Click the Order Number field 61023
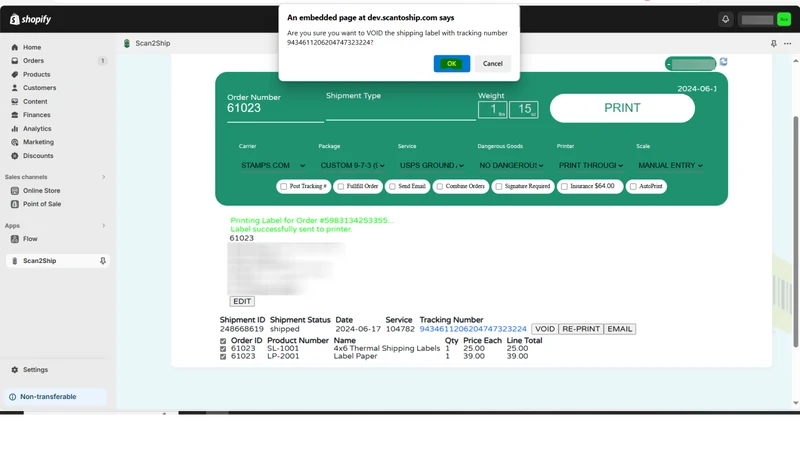800x450 pixels. (x=275, y=109)
